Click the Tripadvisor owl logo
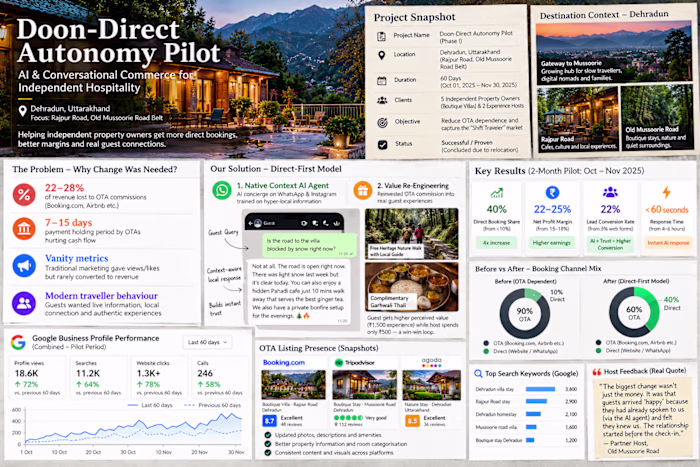Image resolution: width=700 pixels, height=467 pixels. coord(339,363)
